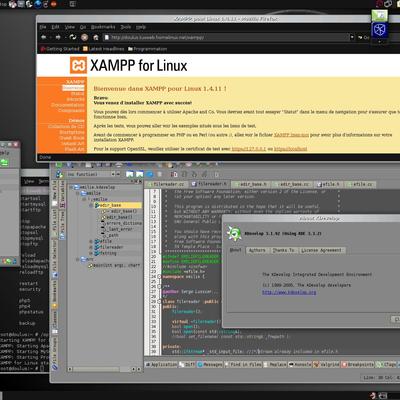Open vertical File Selector side tab
The height and width of the screenshot is (400, 400).
click(x=55, y=259)
